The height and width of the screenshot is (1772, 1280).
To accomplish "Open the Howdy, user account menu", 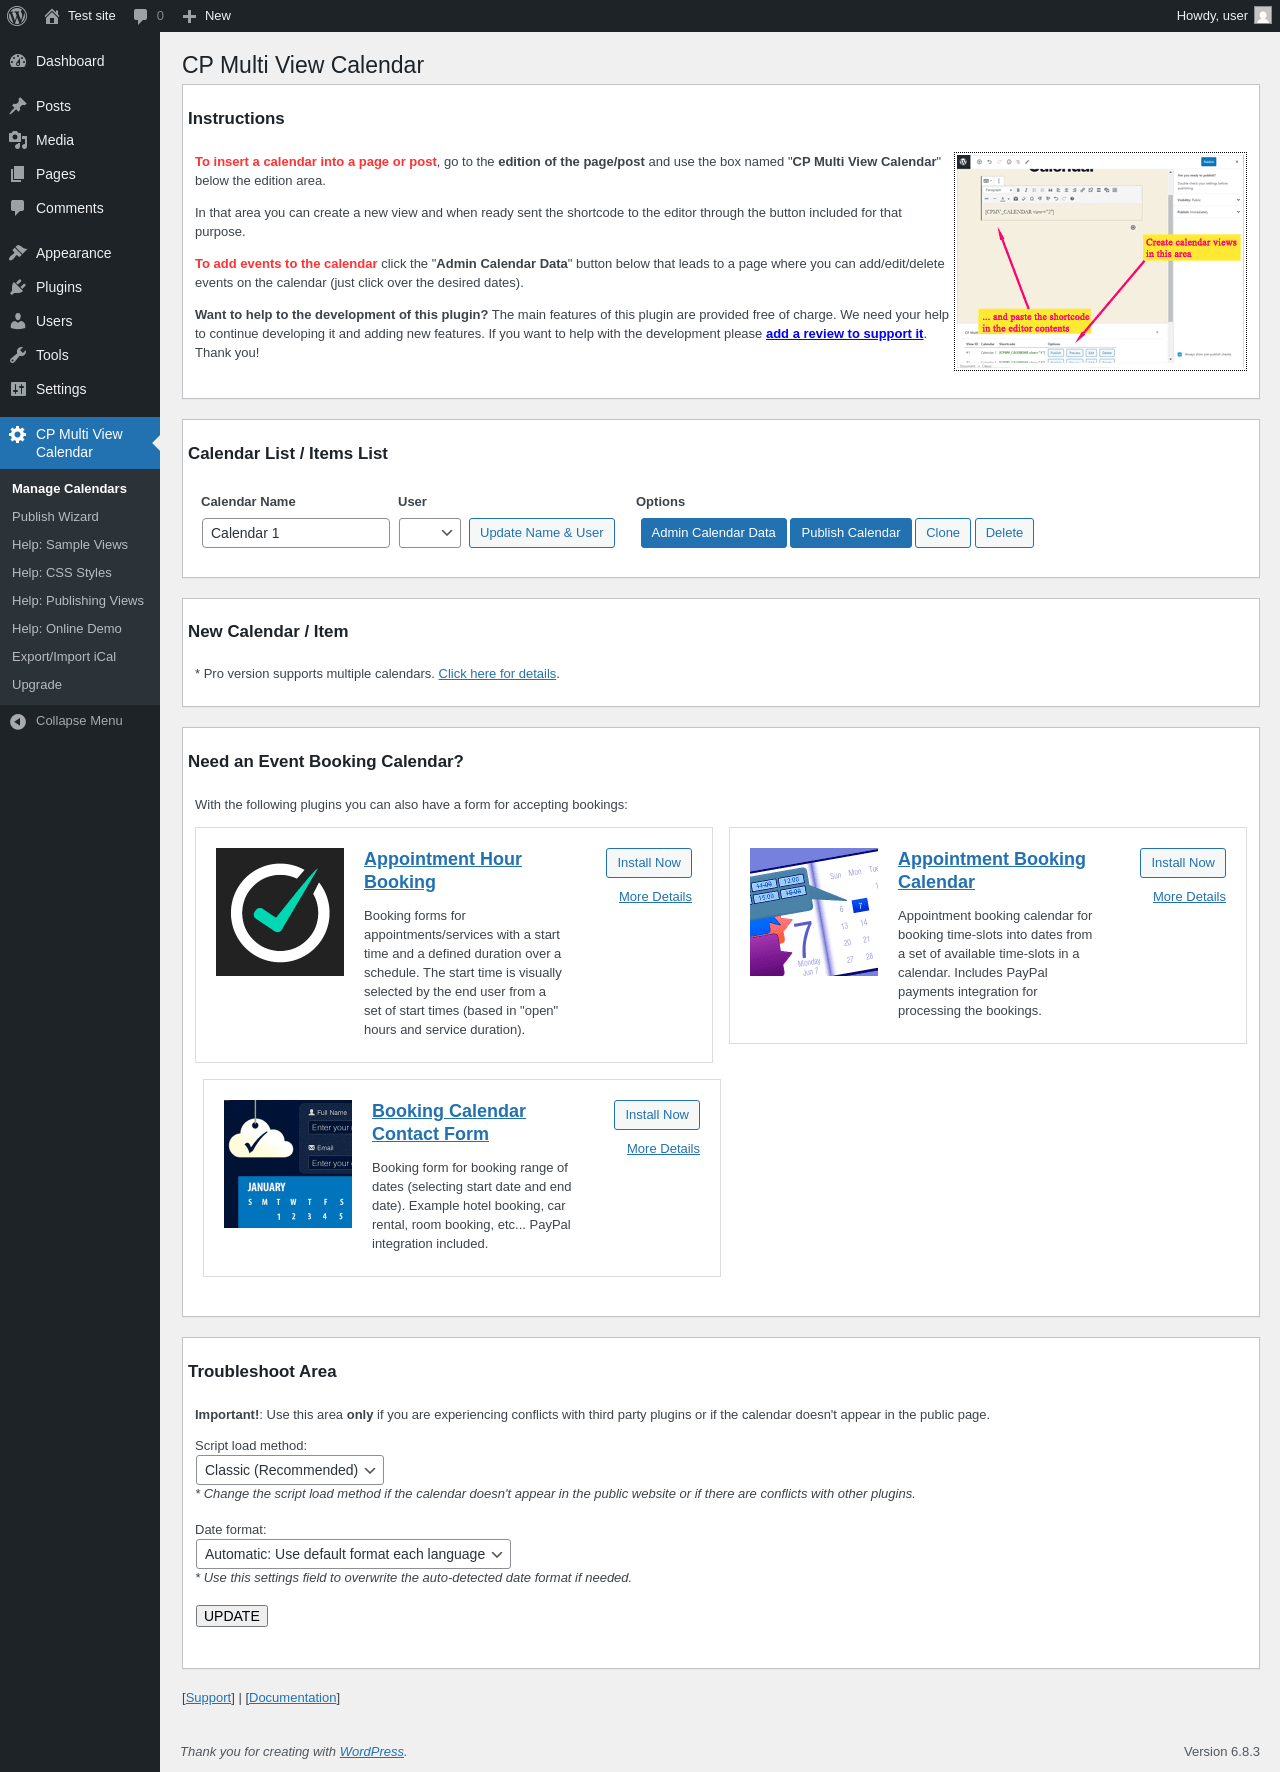I will 1224,16.
